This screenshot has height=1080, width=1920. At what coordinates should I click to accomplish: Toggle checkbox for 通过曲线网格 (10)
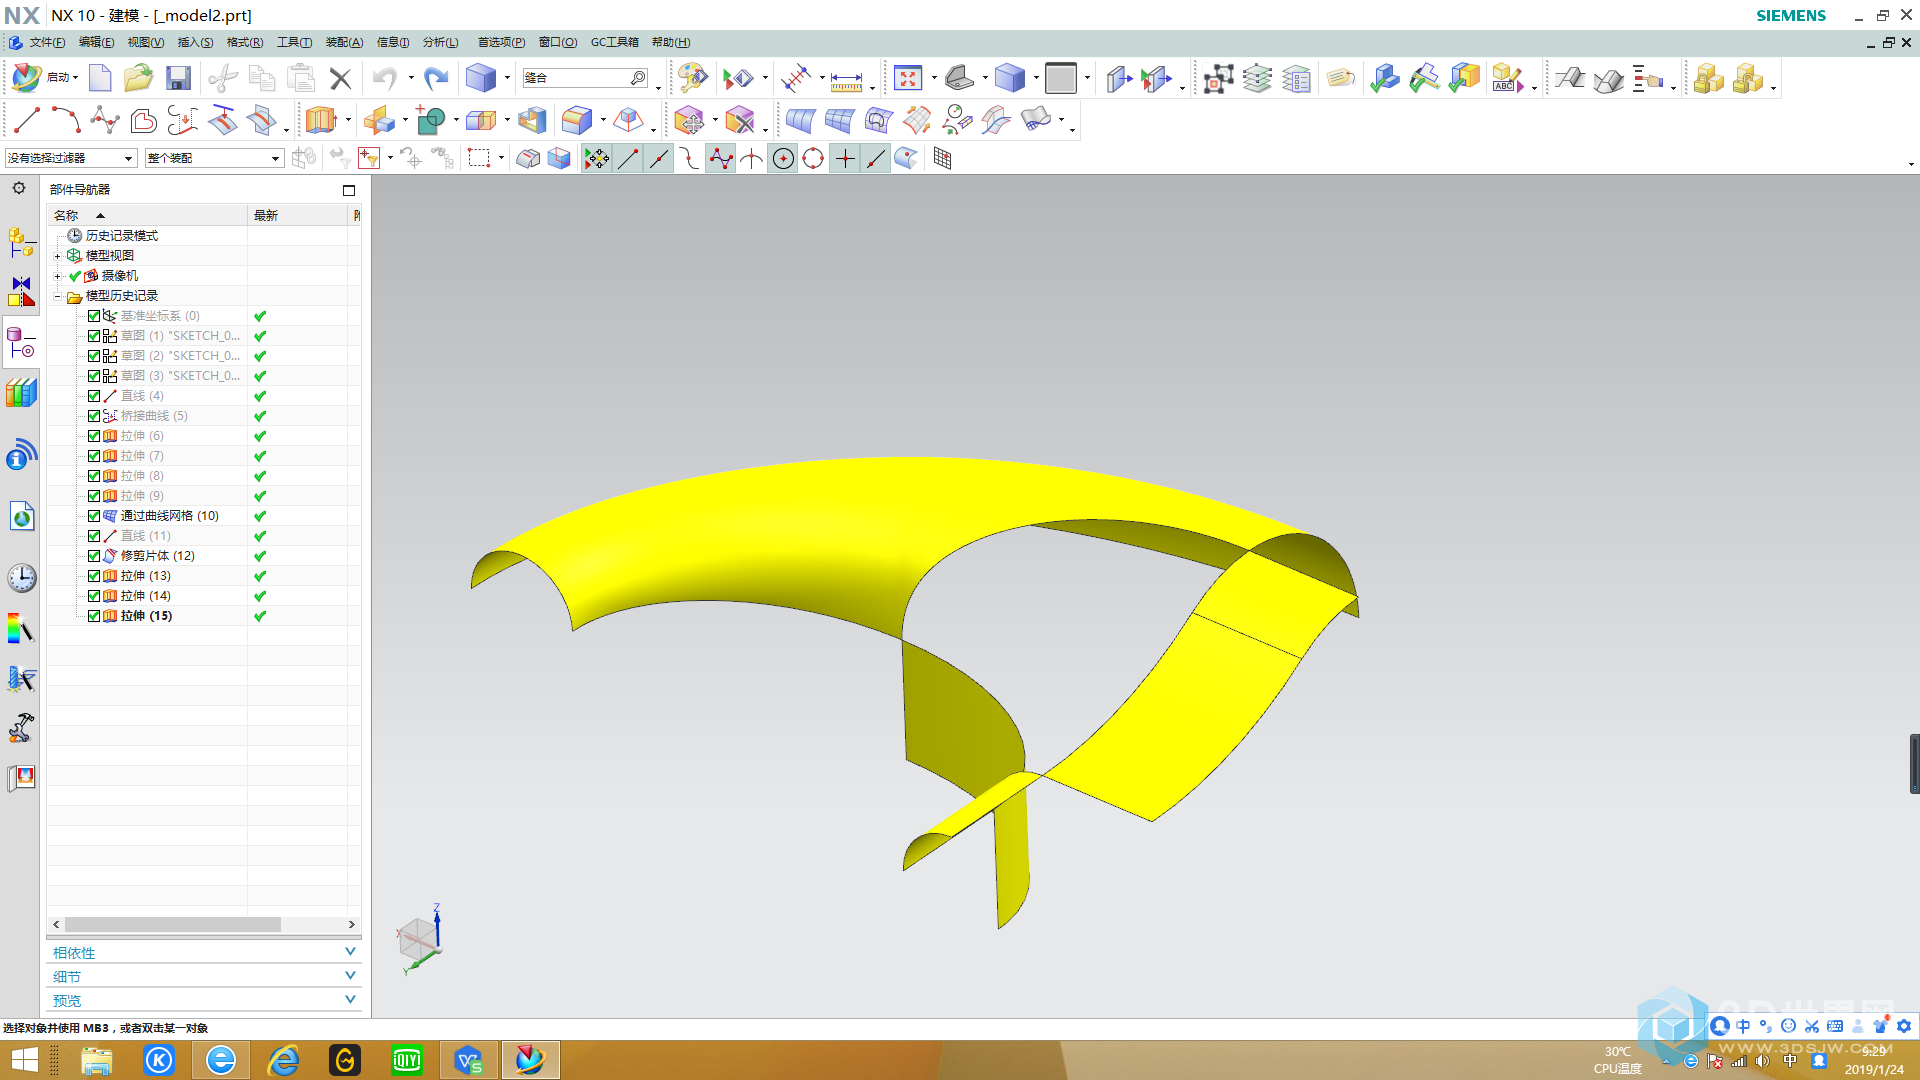click(x=94, y=516)
